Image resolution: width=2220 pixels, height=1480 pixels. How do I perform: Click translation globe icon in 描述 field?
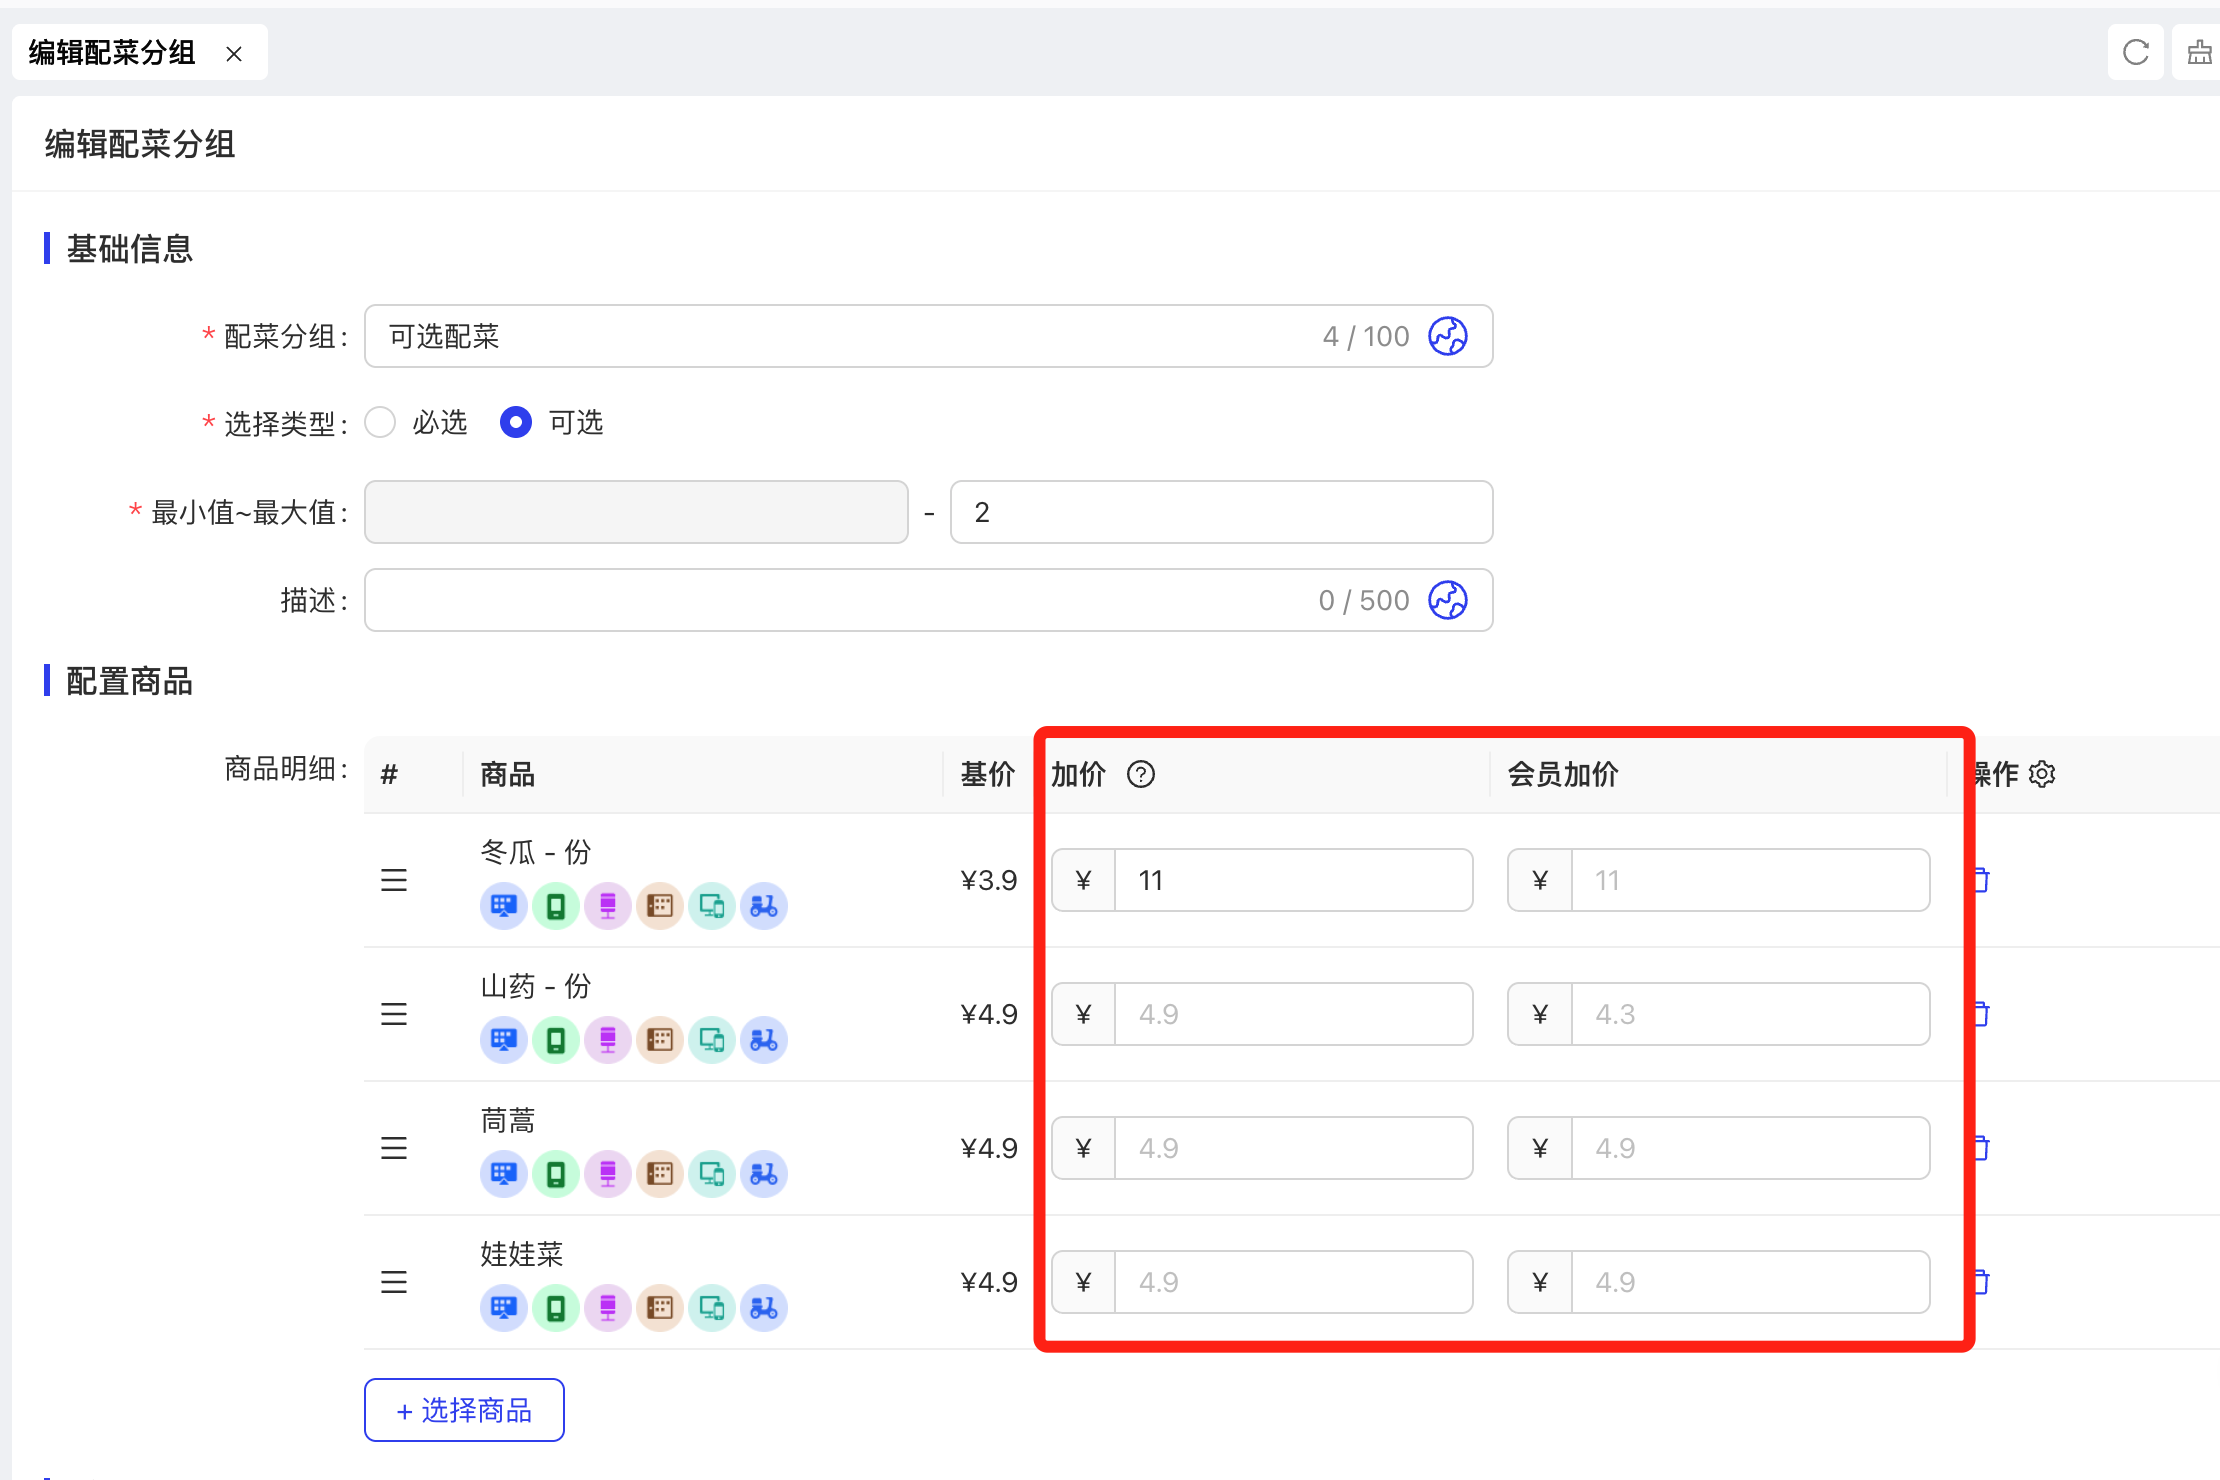pyautogui.click(x=1447, y=600)
